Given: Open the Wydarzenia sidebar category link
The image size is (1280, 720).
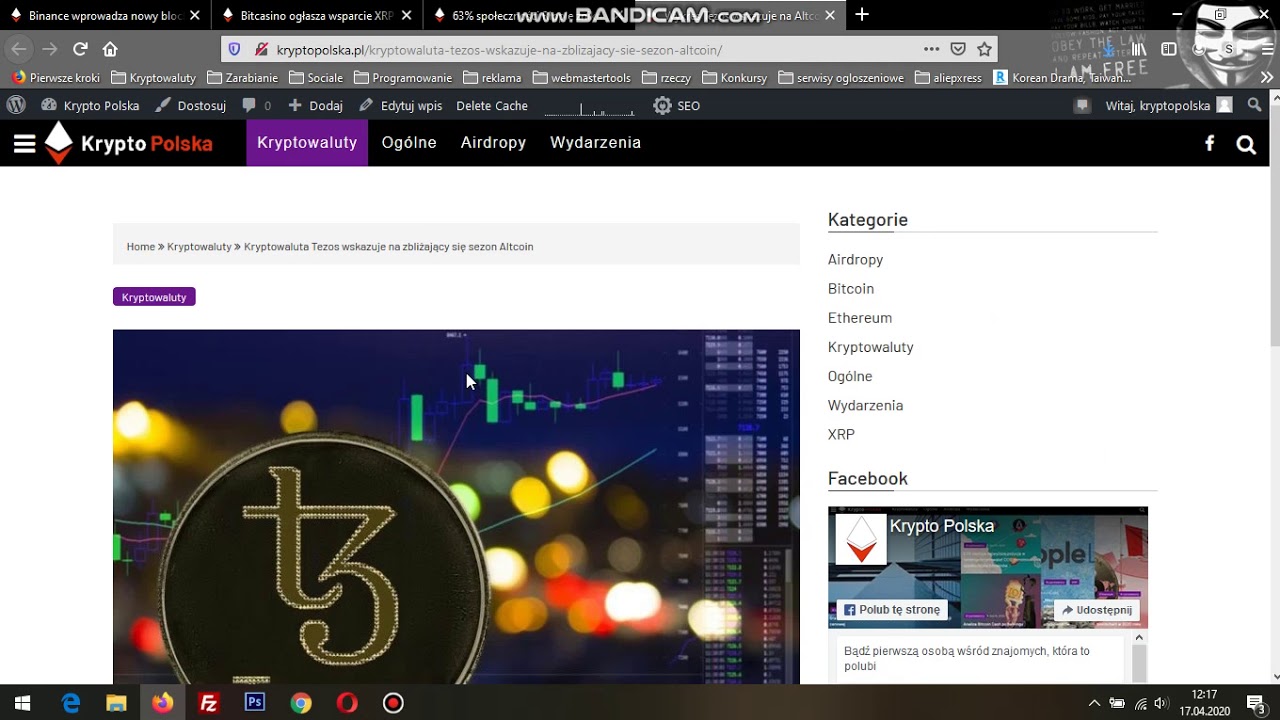Looking at the screenshot, I should click(865, 405).
